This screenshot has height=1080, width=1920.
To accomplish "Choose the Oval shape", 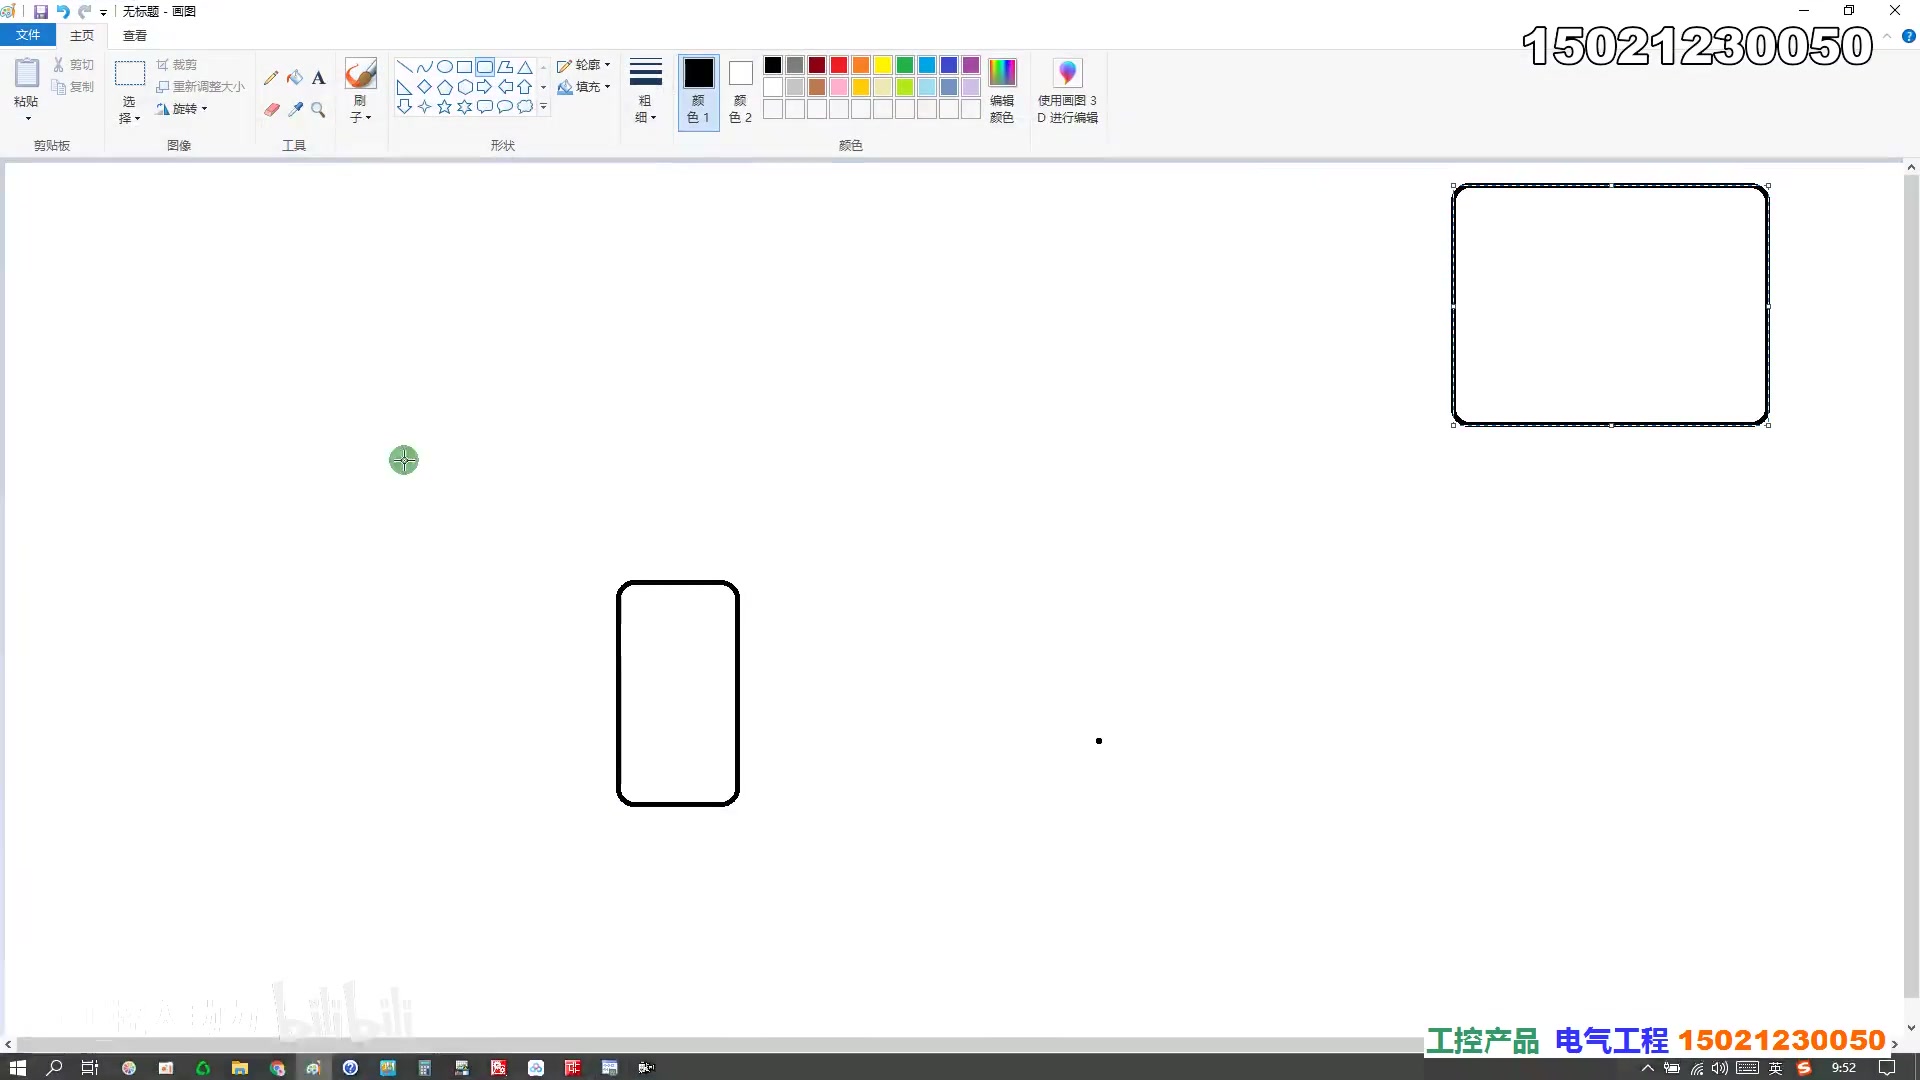I will 445,67.
